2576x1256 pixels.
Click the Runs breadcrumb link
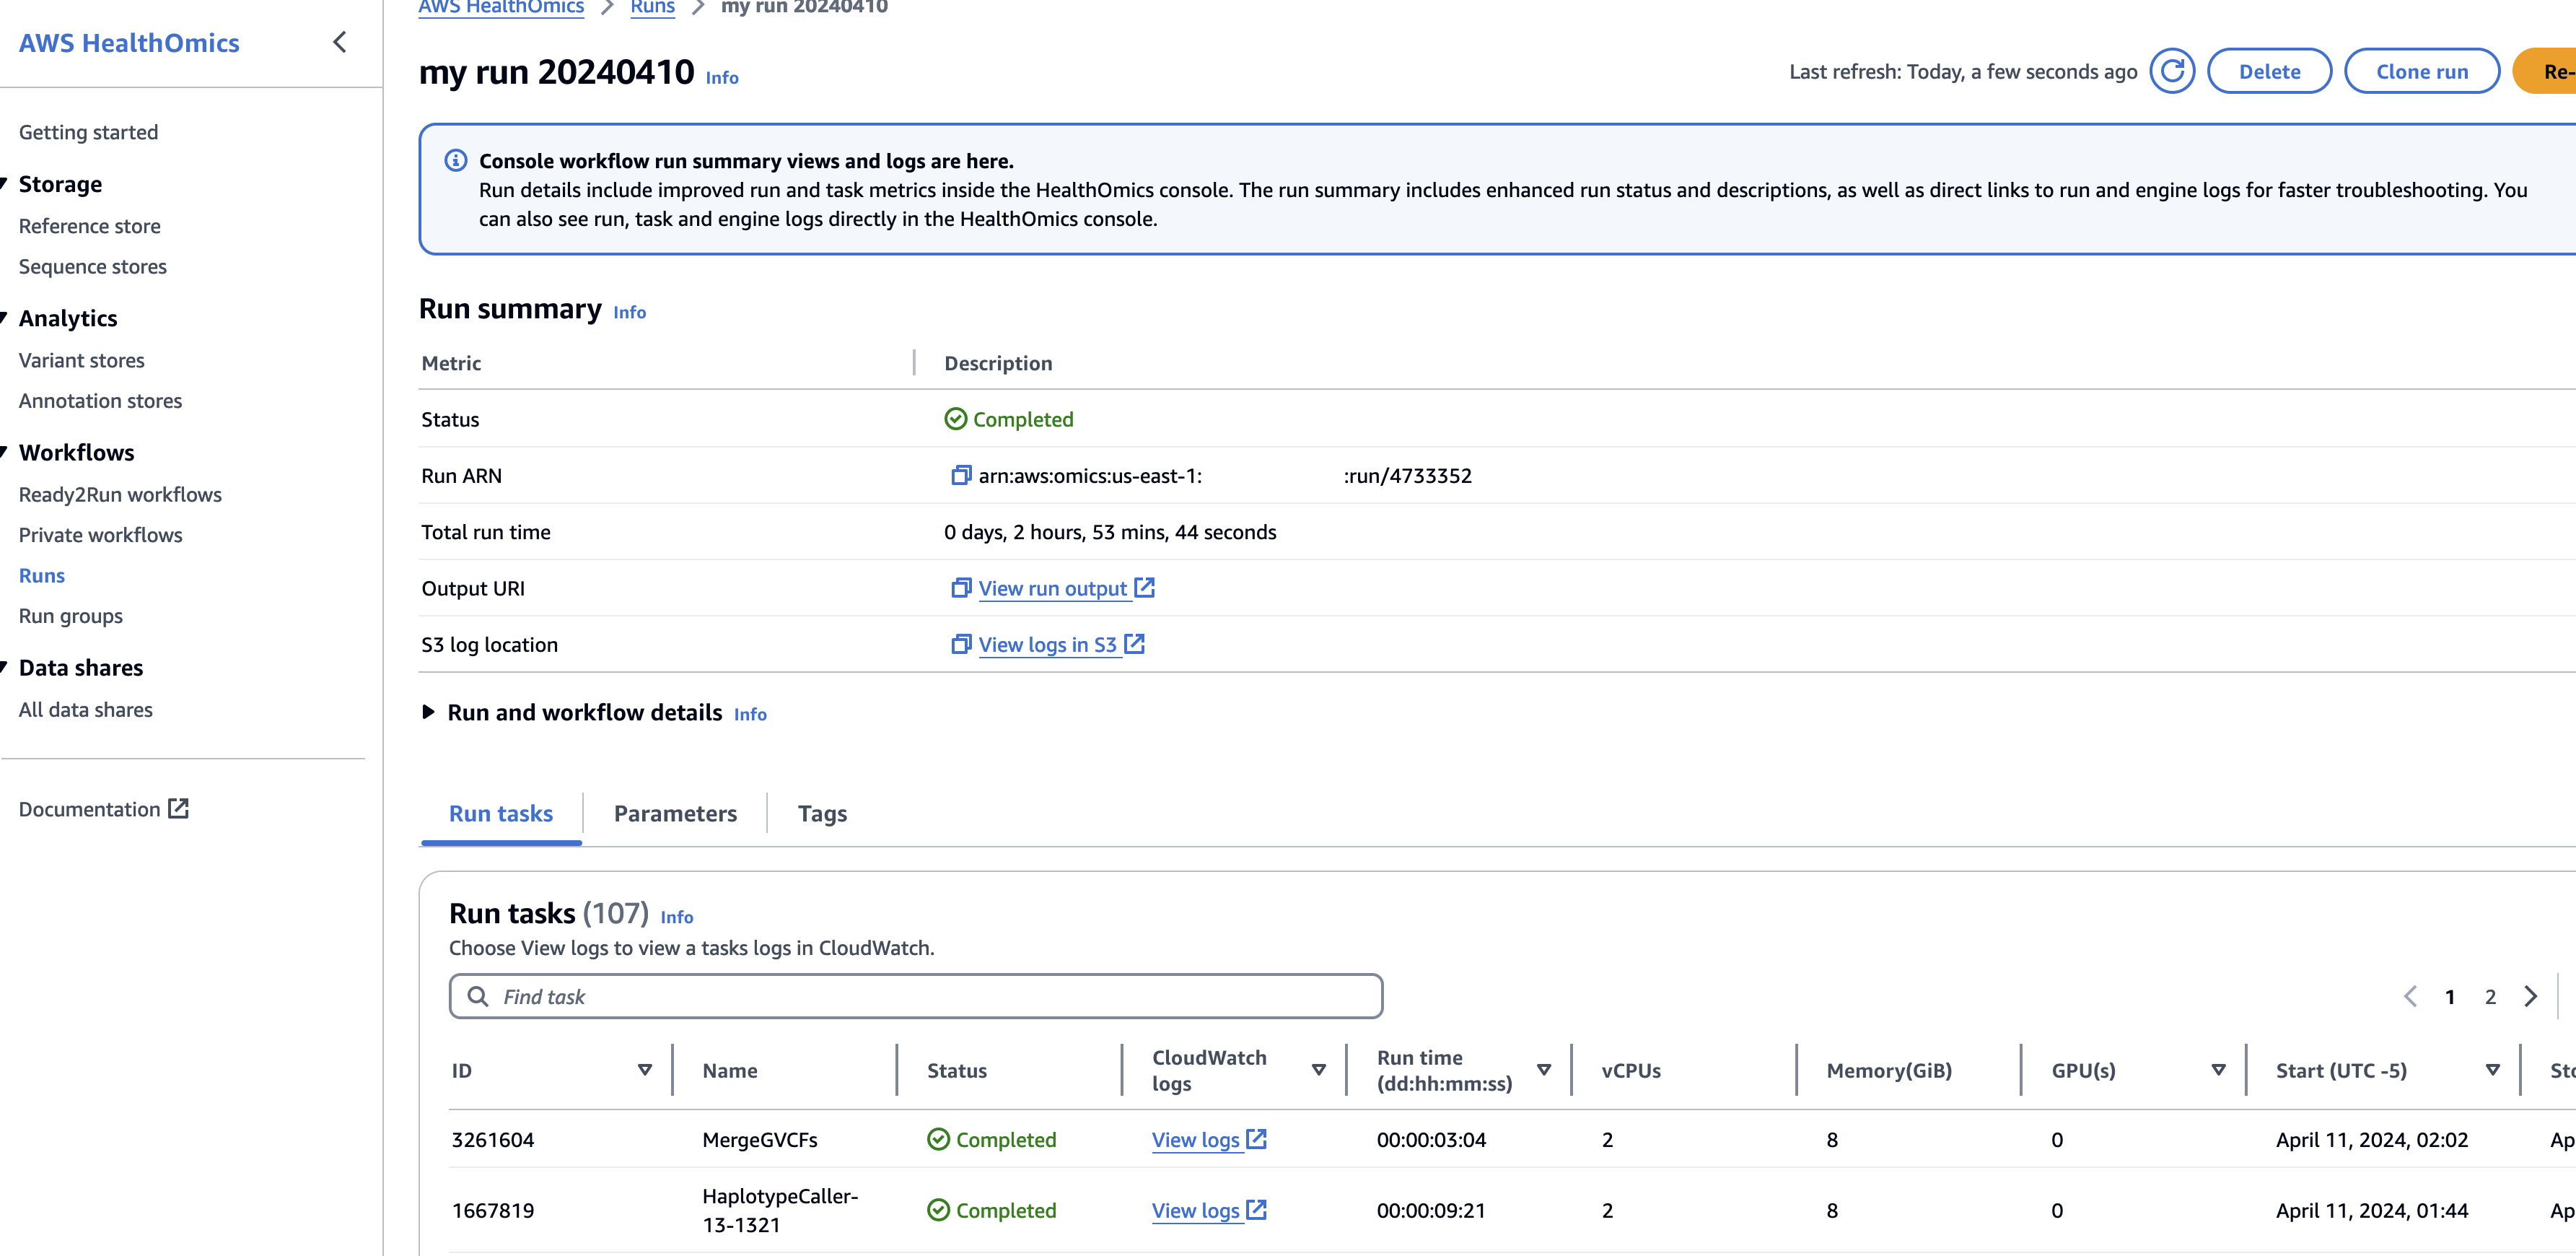pos(652,7)
